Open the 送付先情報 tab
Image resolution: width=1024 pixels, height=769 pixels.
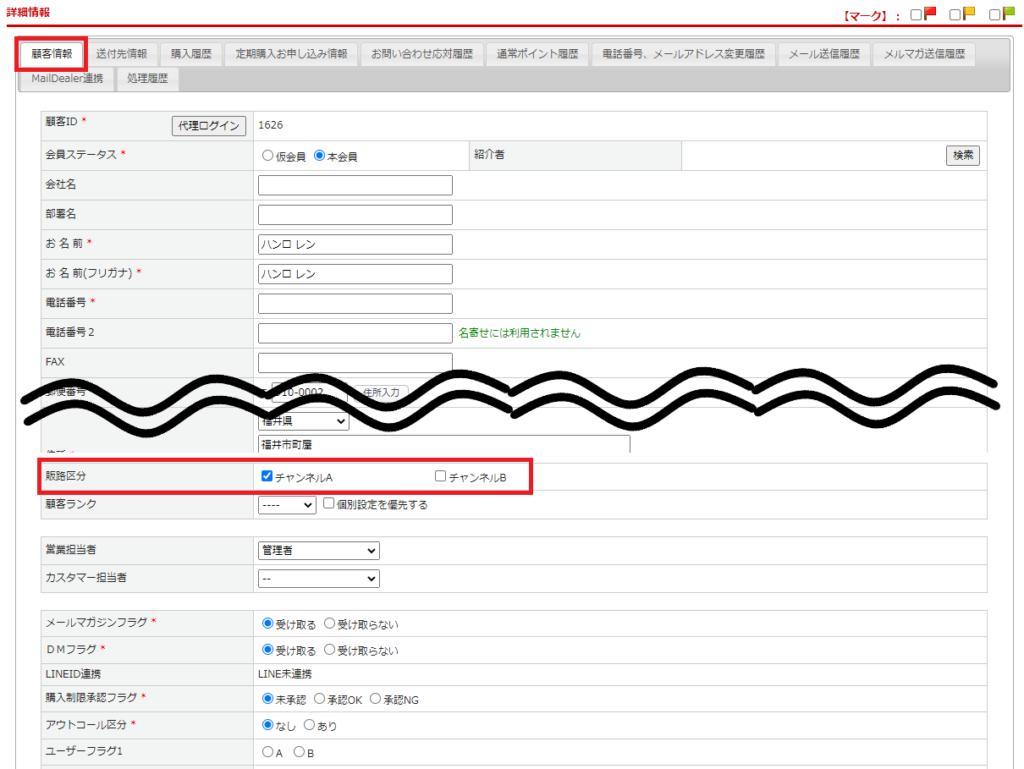122,54
